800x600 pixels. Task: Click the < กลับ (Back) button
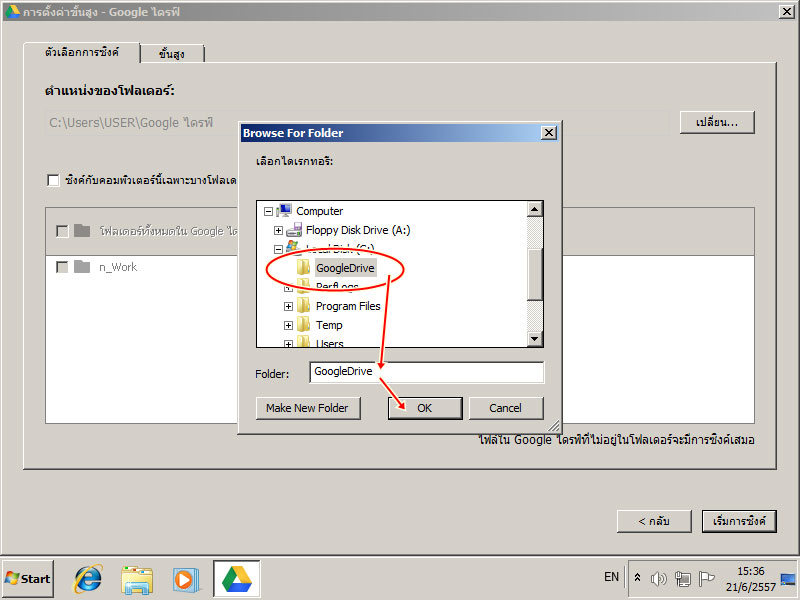(x=654, y=521)
